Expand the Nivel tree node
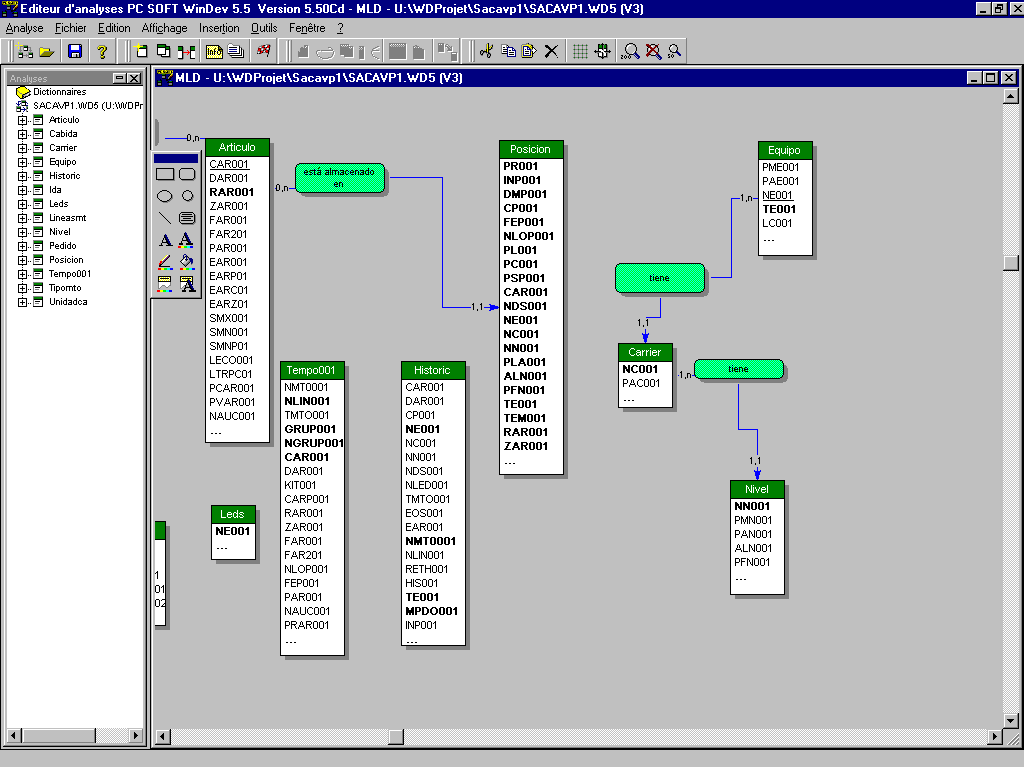Image resolution: width=1024 pixels, height=768 pixels. [22, 232]
